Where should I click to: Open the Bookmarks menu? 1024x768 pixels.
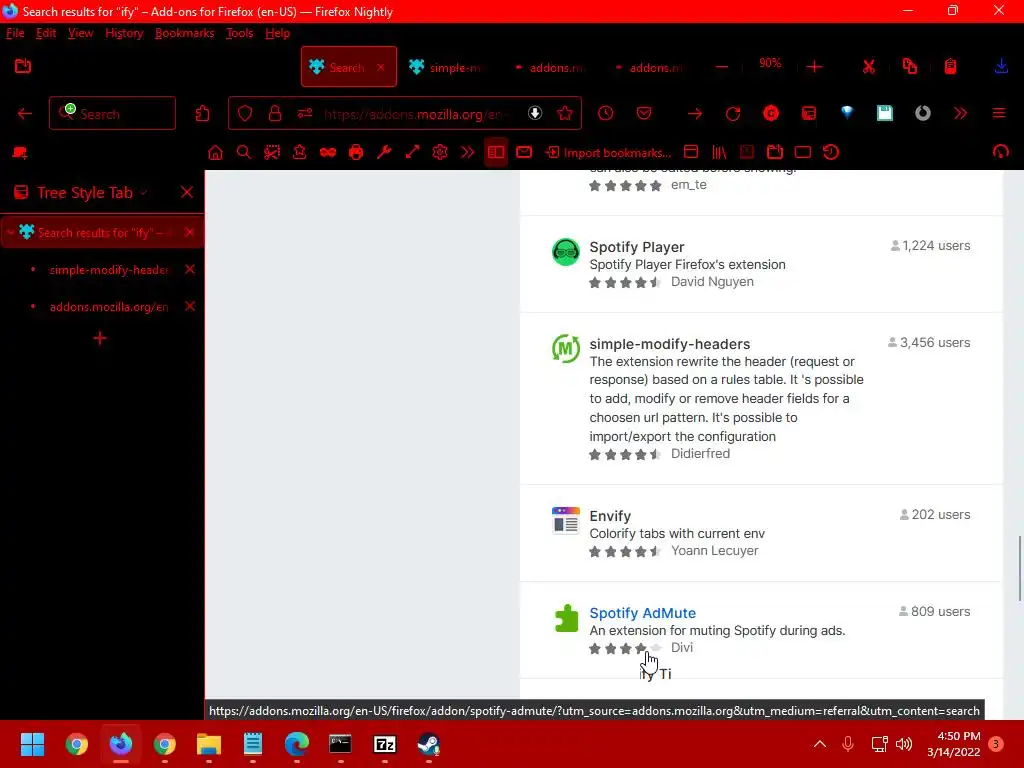coord(184,33)
